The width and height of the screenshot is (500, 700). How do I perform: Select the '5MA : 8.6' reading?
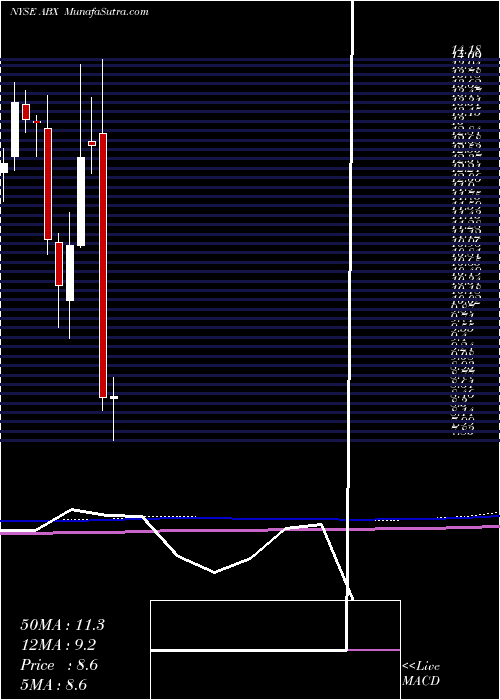pos(54,685)
